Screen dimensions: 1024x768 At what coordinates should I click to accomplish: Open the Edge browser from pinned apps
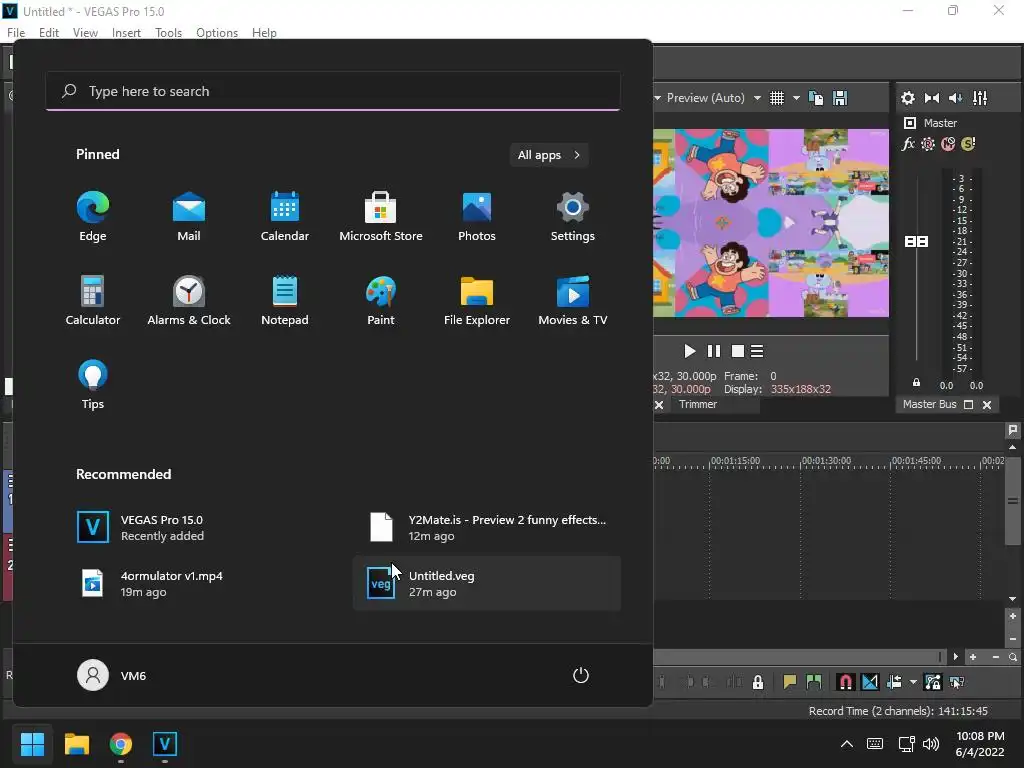click(93, 217)
